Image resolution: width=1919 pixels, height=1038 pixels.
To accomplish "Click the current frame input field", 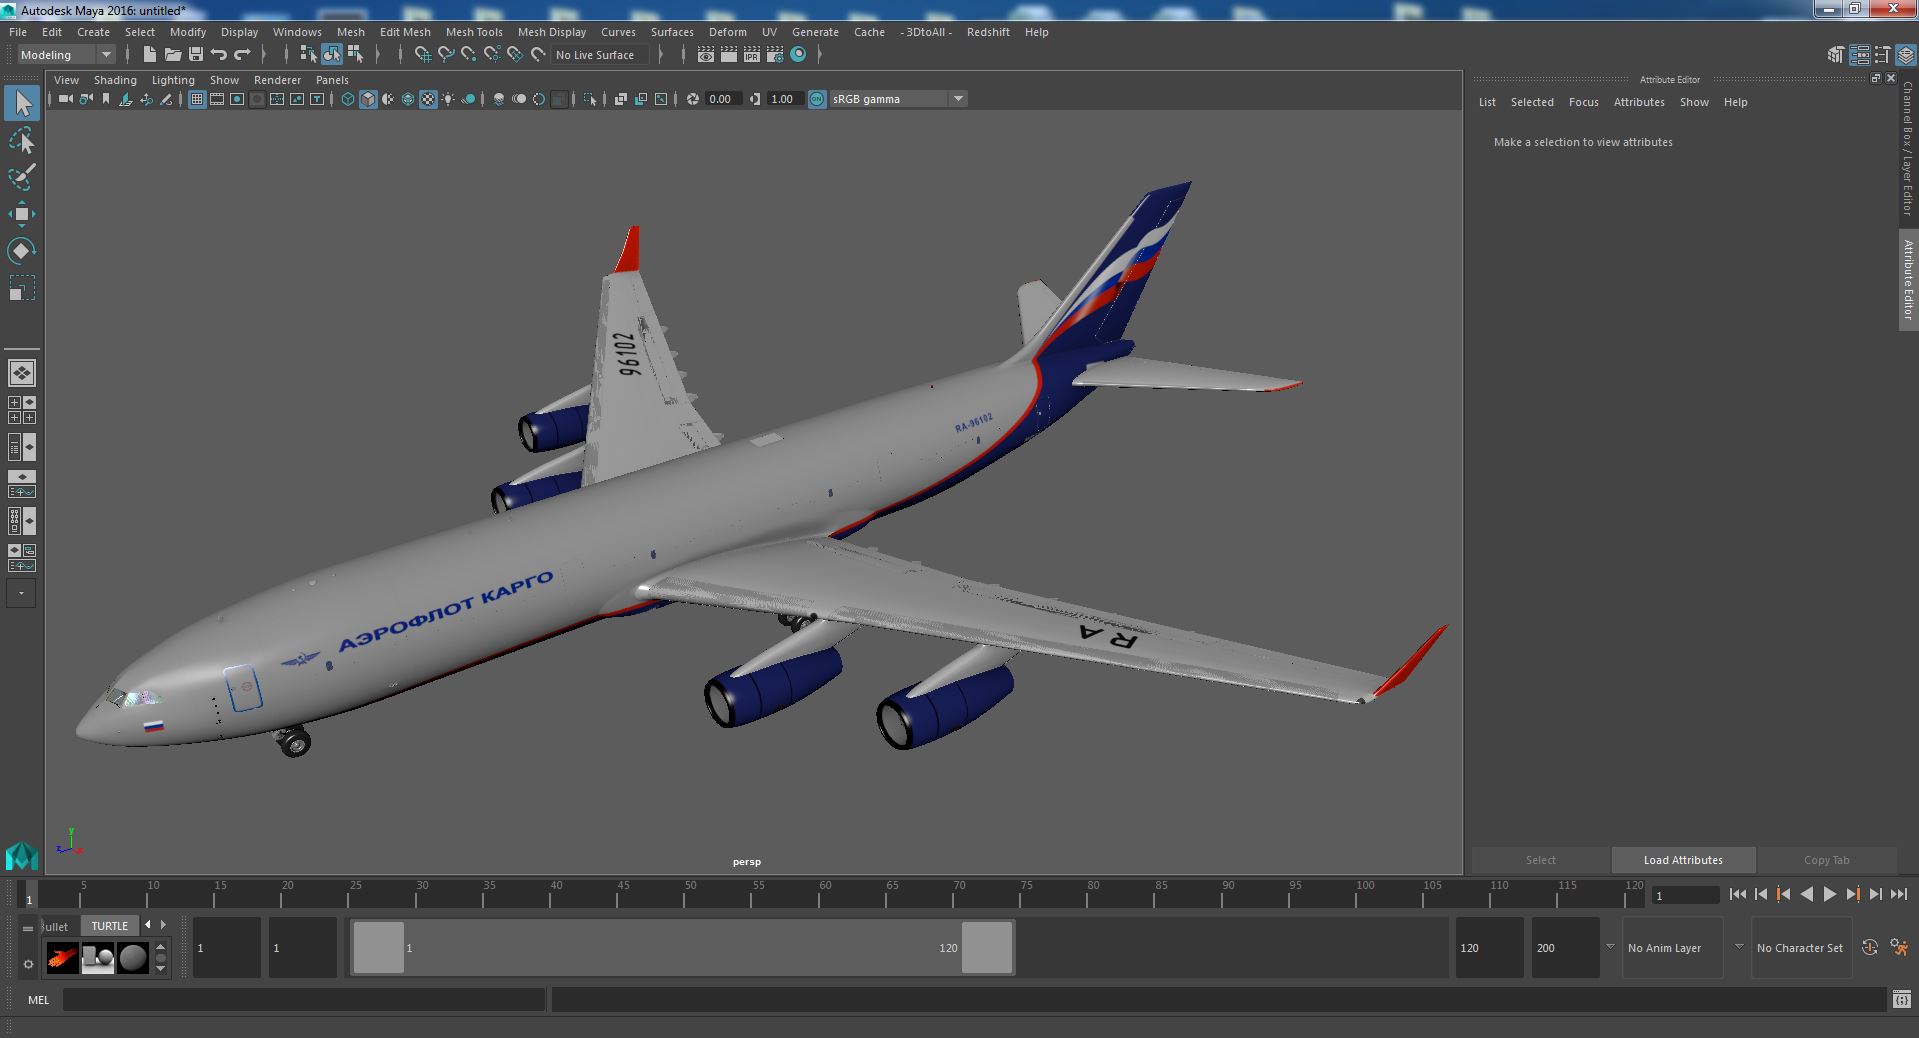I will [1685, 896].
